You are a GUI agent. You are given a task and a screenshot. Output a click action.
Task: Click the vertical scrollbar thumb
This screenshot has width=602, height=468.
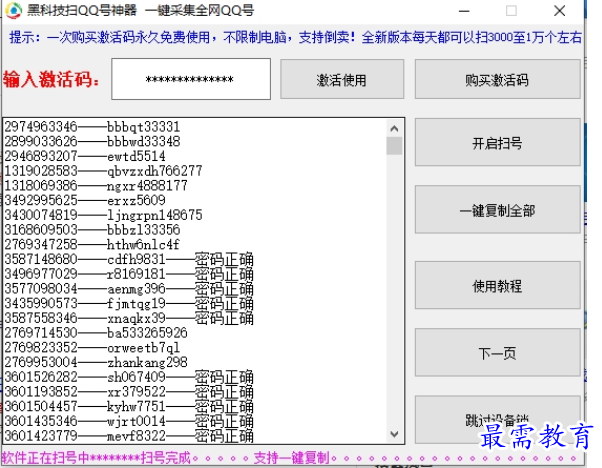point(394,146)
